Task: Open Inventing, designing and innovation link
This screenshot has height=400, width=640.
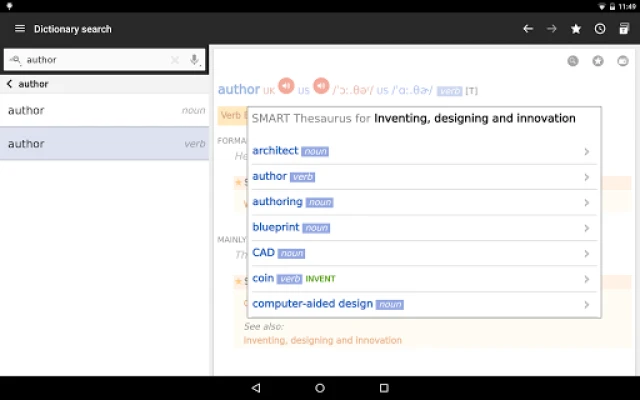Action: pos(322,340)
